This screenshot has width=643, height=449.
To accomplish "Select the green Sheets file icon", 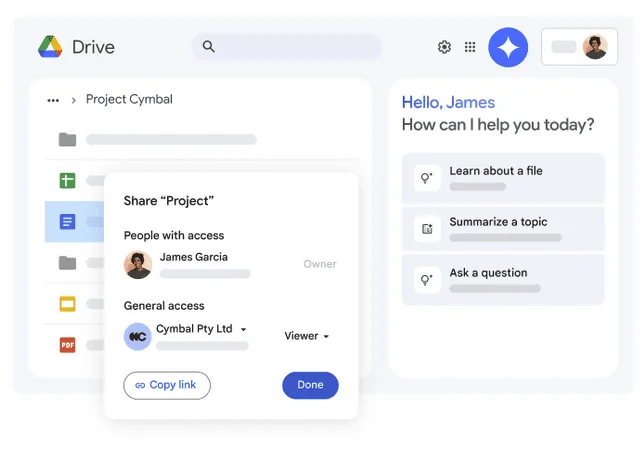I will click(x=67, y=180).
